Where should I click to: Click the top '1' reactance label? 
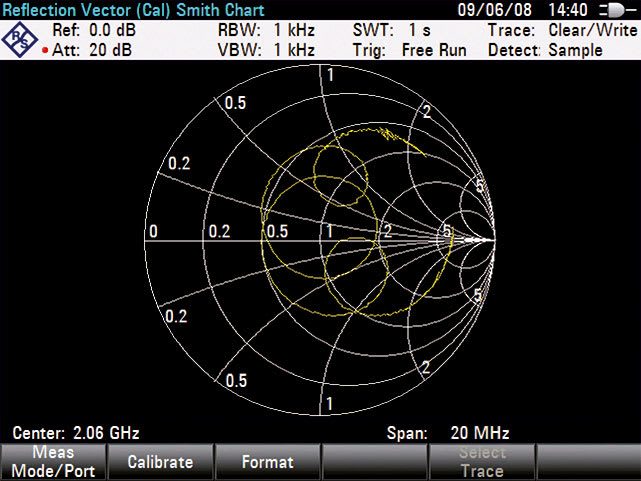click(x=330, y=75)
